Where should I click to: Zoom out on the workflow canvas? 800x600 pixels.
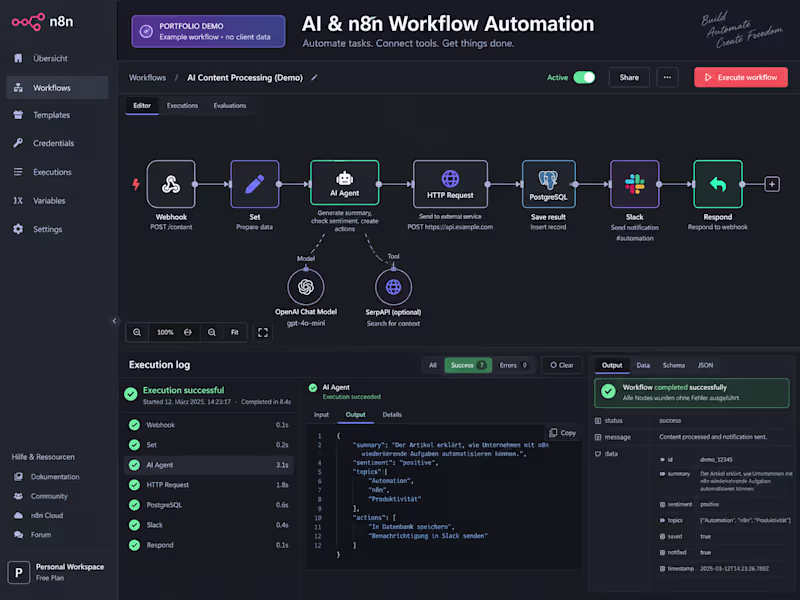(x=137, y=332)
